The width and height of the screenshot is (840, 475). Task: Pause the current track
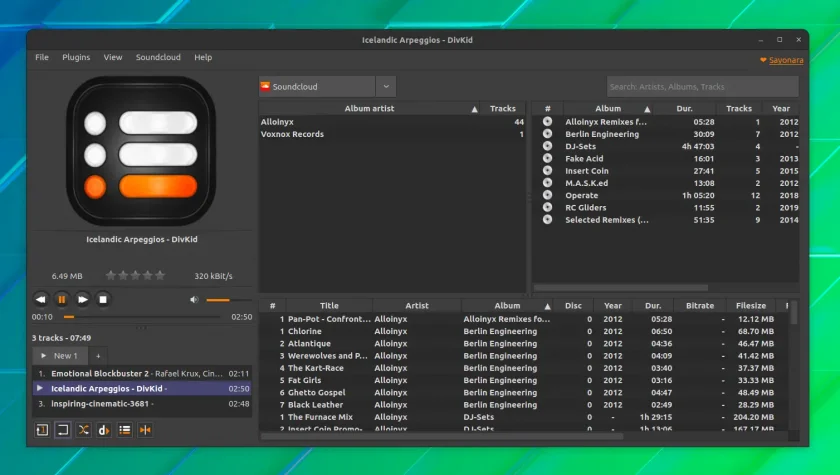62,299
